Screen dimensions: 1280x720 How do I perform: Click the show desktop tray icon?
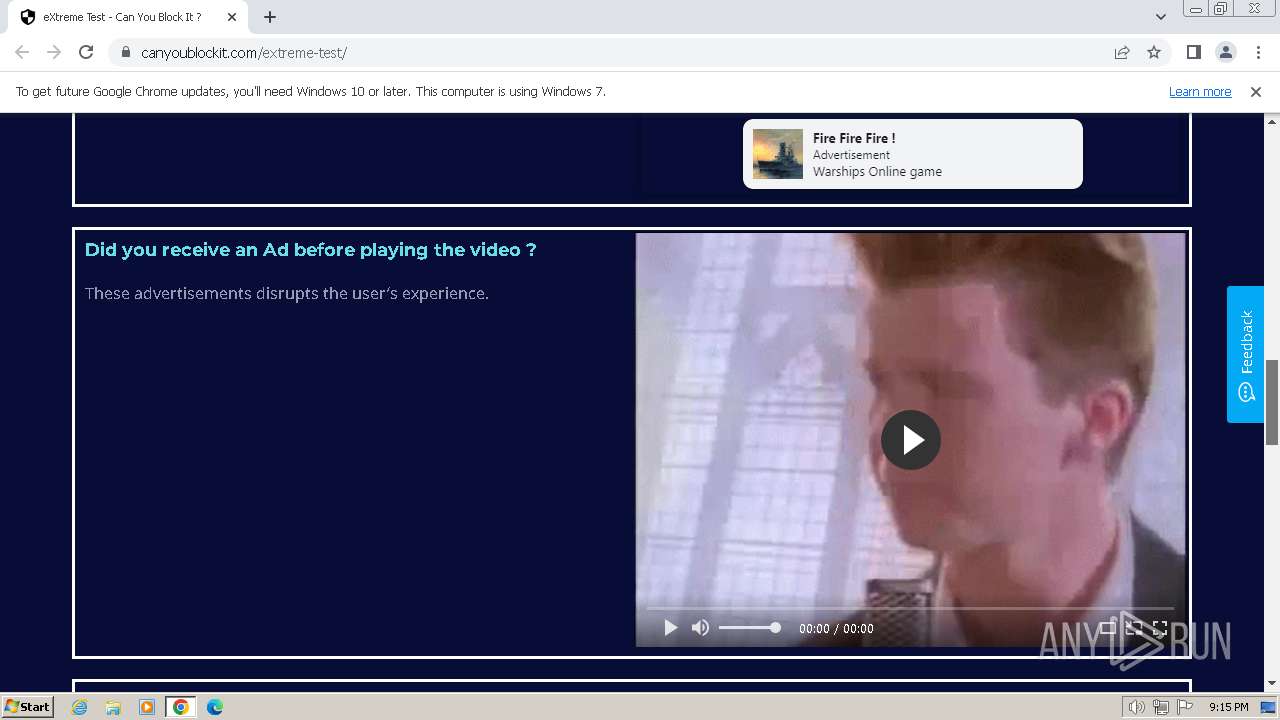pos(1269,707)
